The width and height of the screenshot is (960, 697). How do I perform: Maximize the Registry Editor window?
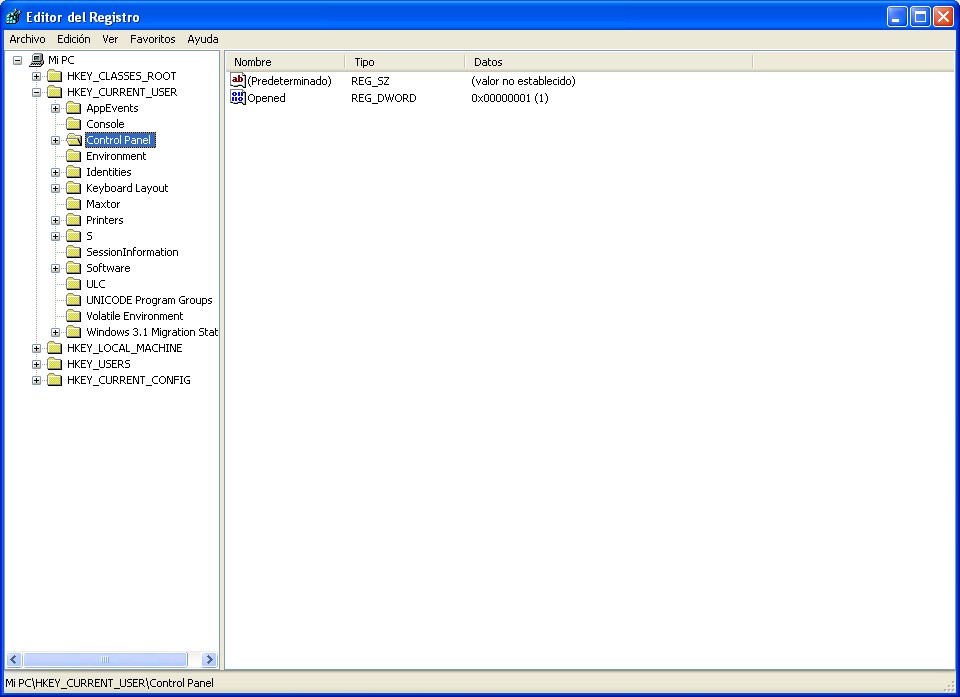920,17
